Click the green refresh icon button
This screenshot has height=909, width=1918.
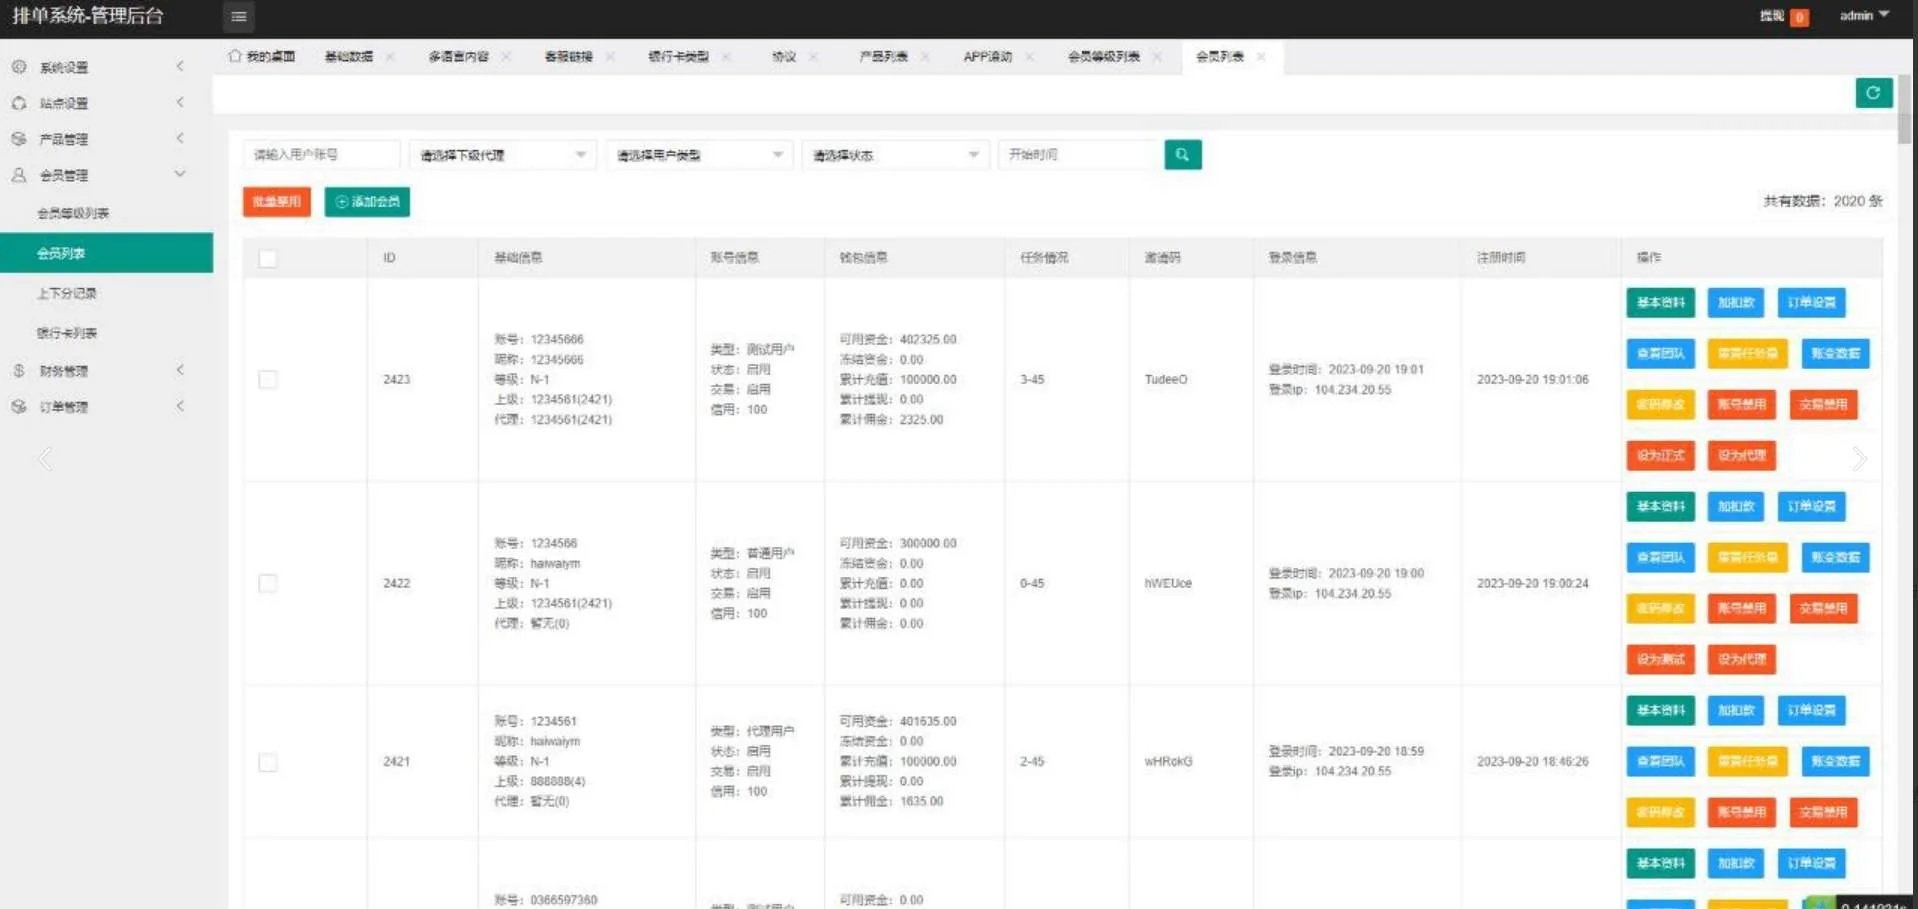point(1873,93)
